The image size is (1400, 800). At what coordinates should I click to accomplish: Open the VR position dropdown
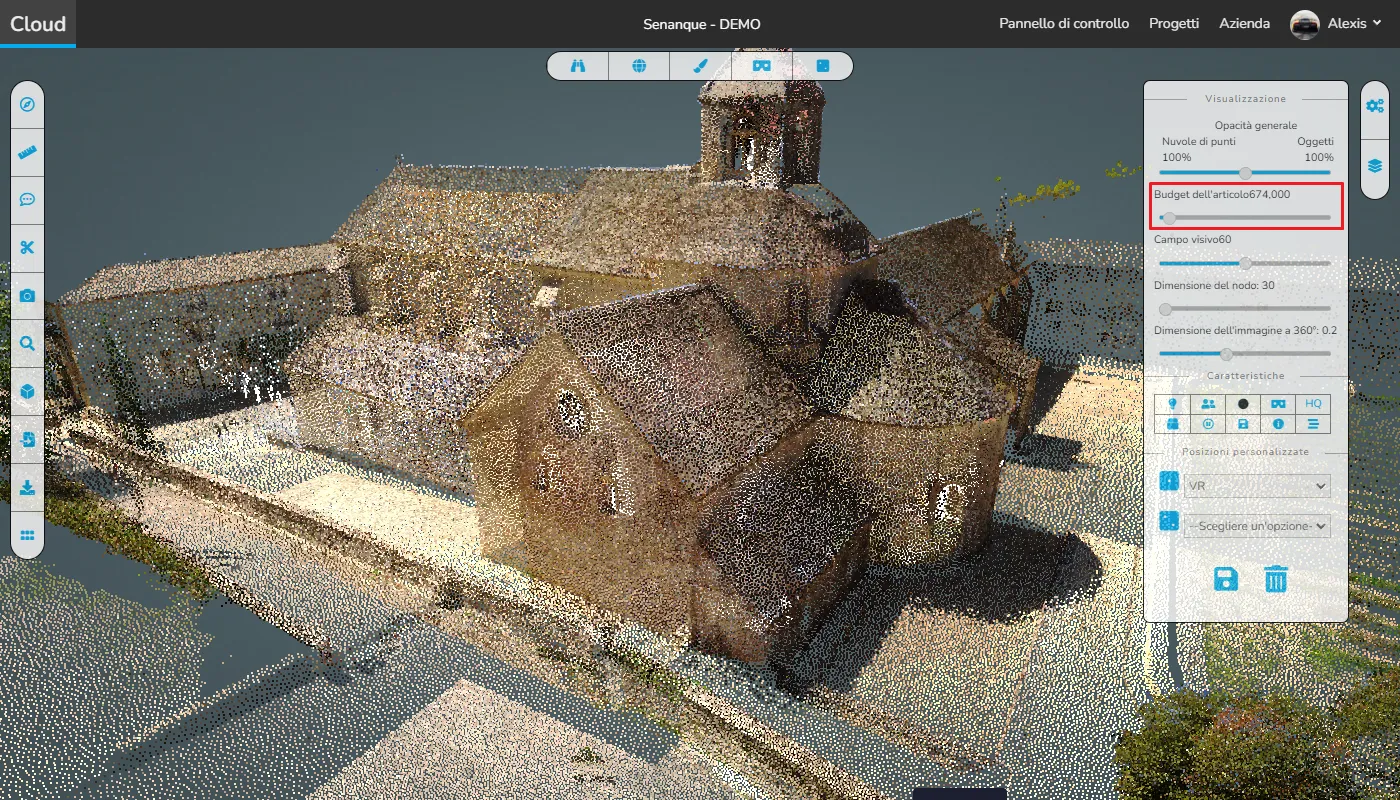(x=1257, y=486)
